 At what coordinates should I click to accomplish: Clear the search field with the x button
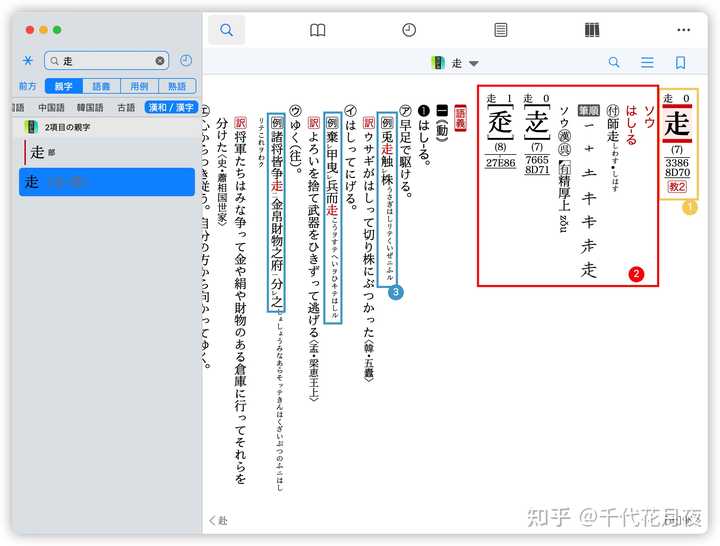160,61
